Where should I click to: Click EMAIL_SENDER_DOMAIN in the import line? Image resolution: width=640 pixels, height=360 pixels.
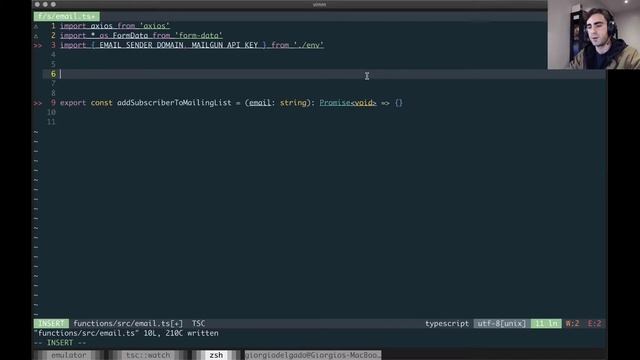pos(141,45)
